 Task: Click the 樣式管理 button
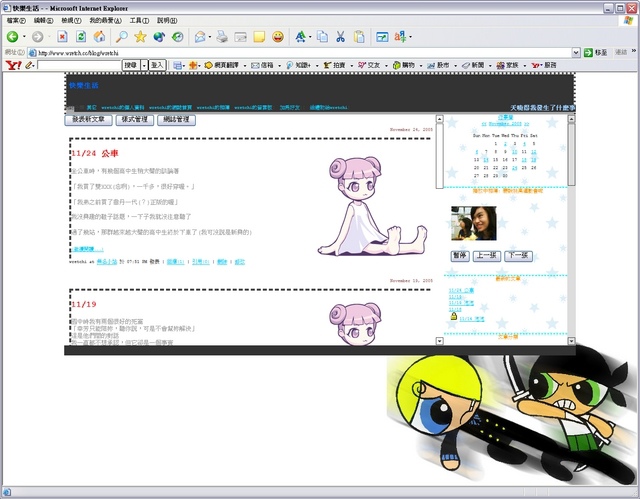(x=135, y=120)
